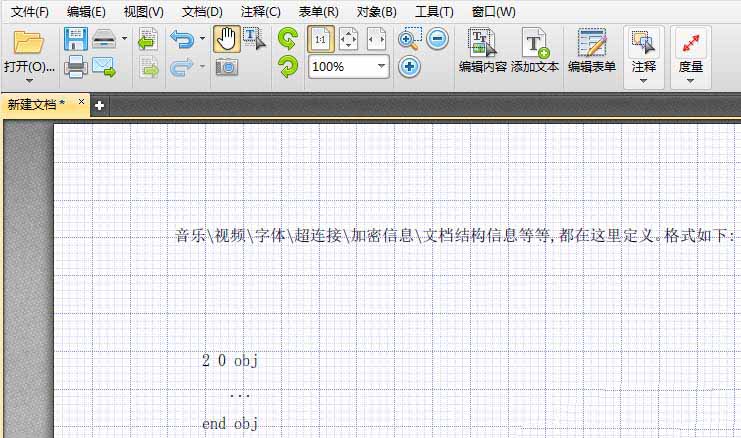This screenshot has width=741, height=438.
Task: Open the 度量 measure dropdown
Action: (x=690, y=80)
